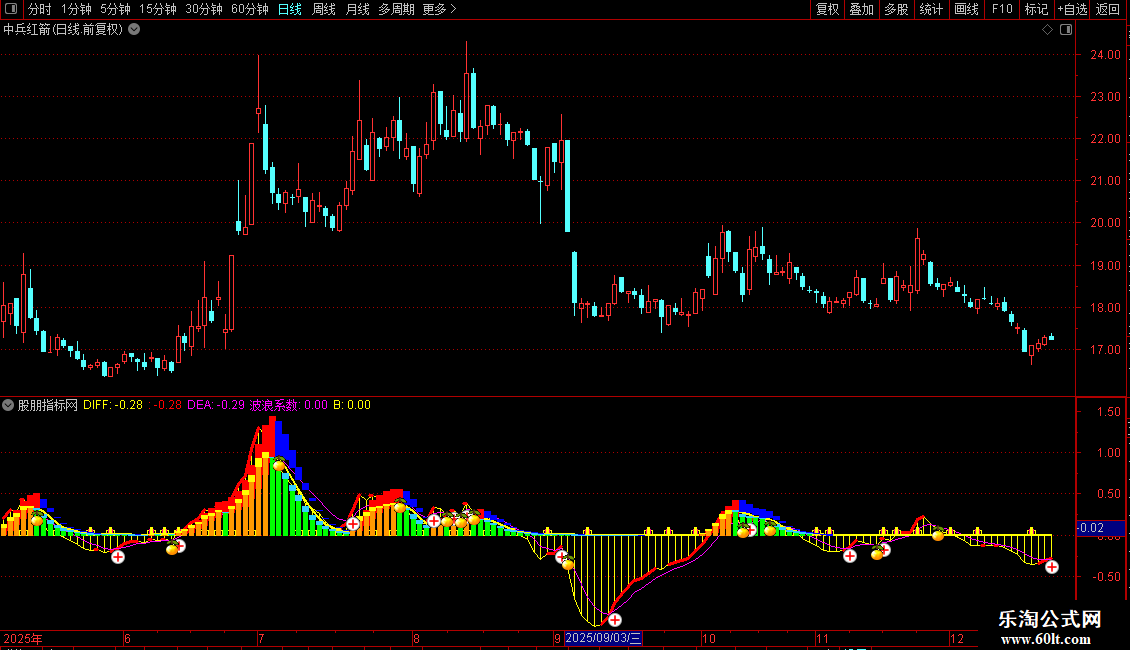Select the 5分钟 period
1130x650 pixels.
[x=115, y=9]
